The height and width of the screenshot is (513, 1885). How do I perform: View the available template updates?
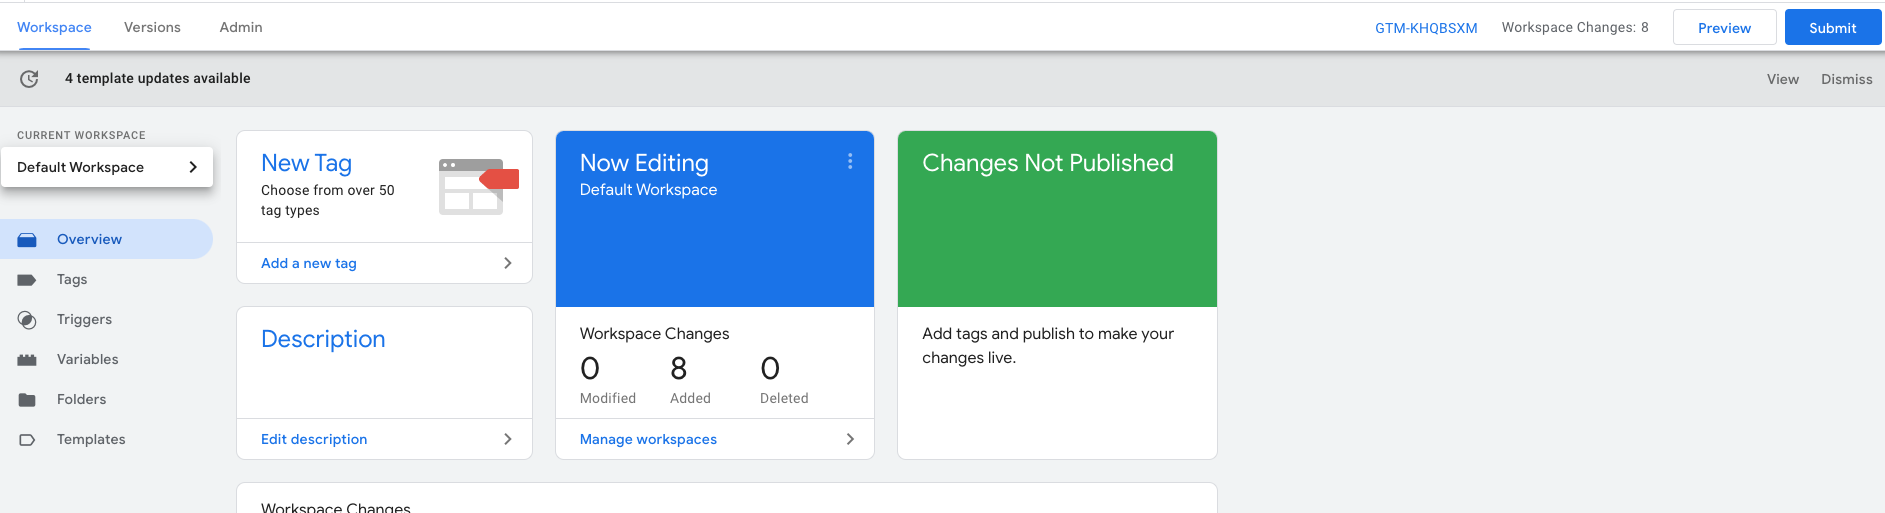pos(1782,79)
